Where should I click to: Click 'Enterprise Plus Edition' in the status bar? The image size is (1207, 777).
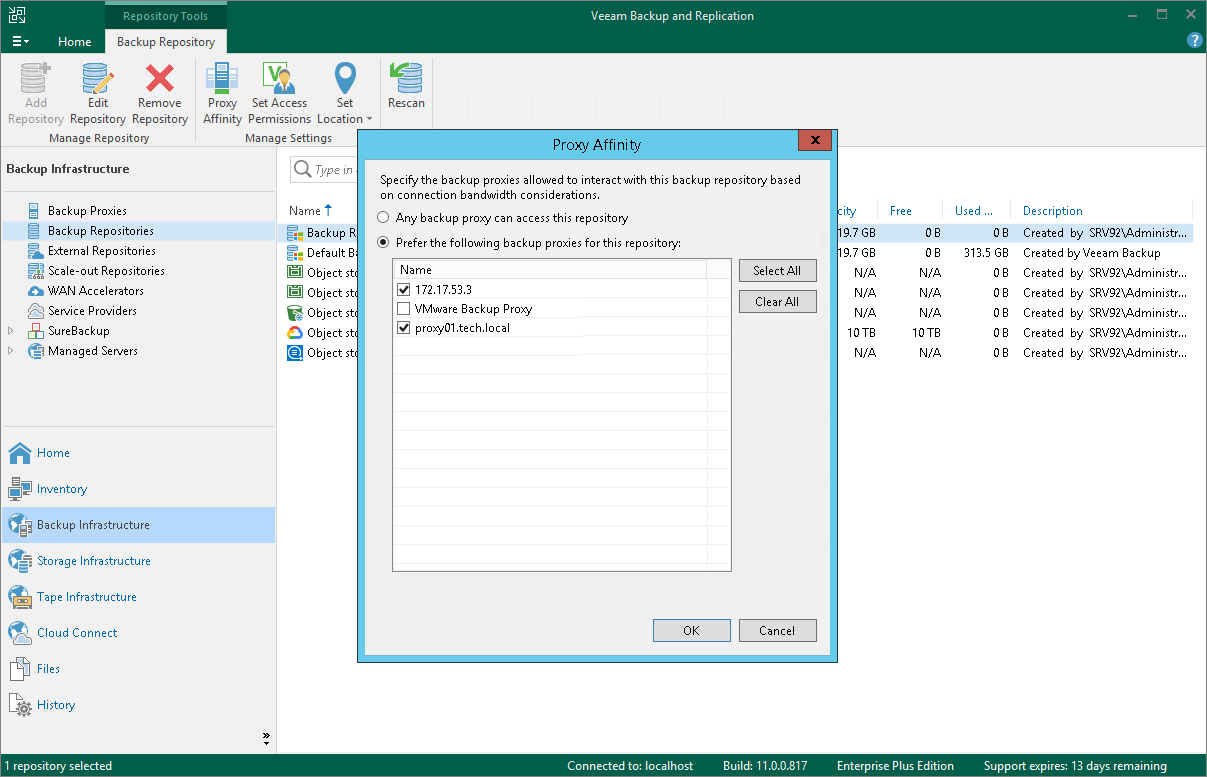click(x=895, y=766)
